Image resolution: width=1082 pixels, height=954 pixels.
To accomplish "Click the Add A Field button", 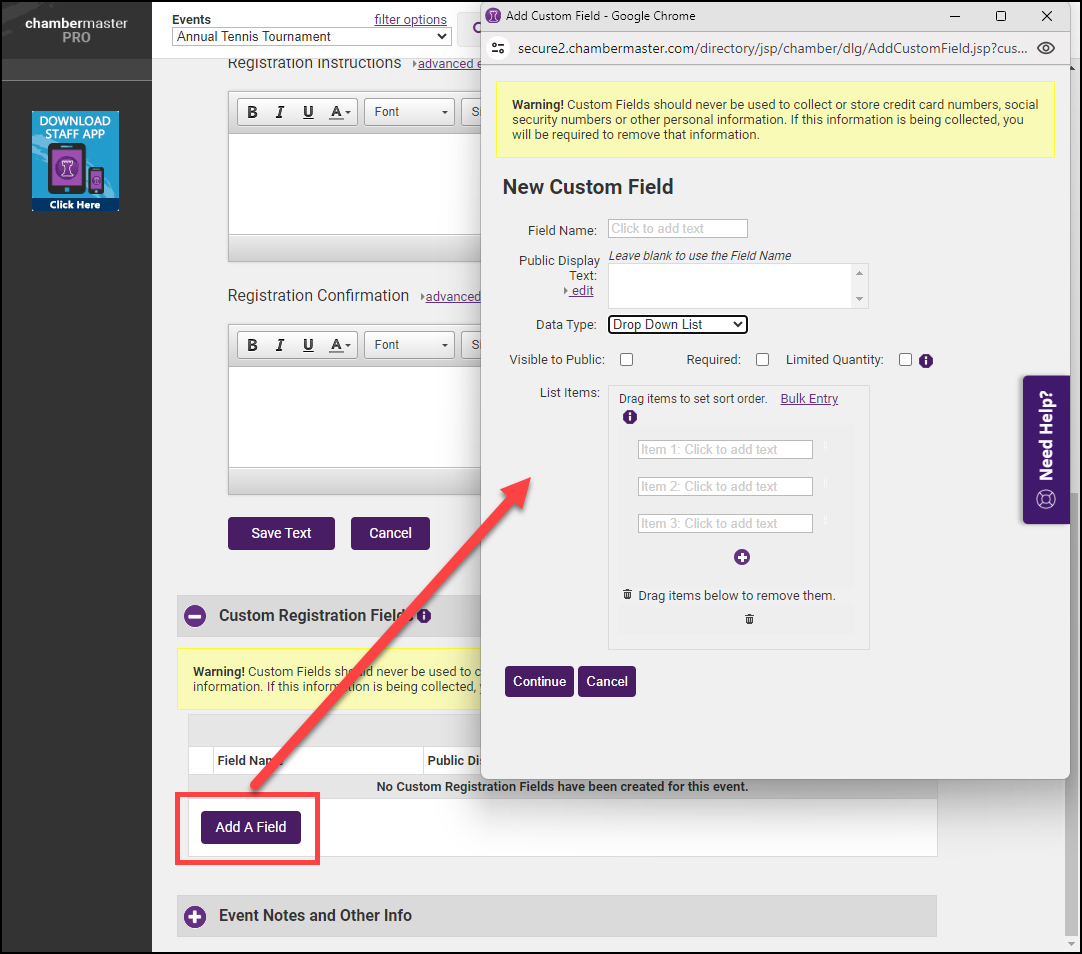I will click(x=251, y=827).
